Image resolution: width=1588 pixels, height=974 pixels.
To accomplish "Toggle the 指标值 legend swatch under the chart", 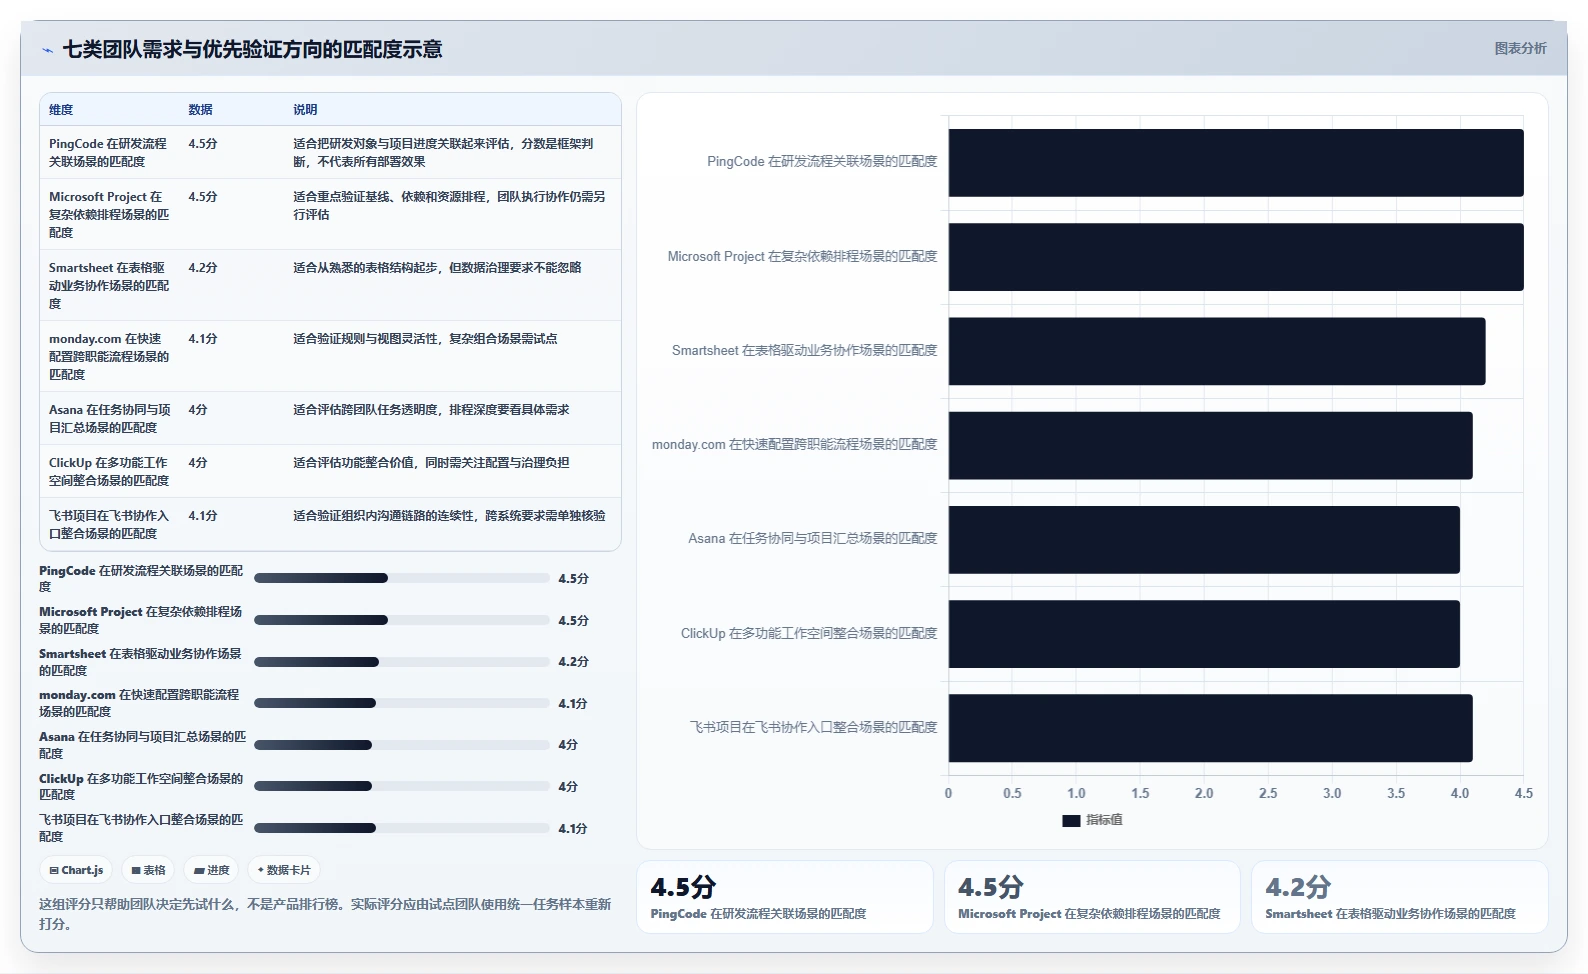I will (1071, 820).
